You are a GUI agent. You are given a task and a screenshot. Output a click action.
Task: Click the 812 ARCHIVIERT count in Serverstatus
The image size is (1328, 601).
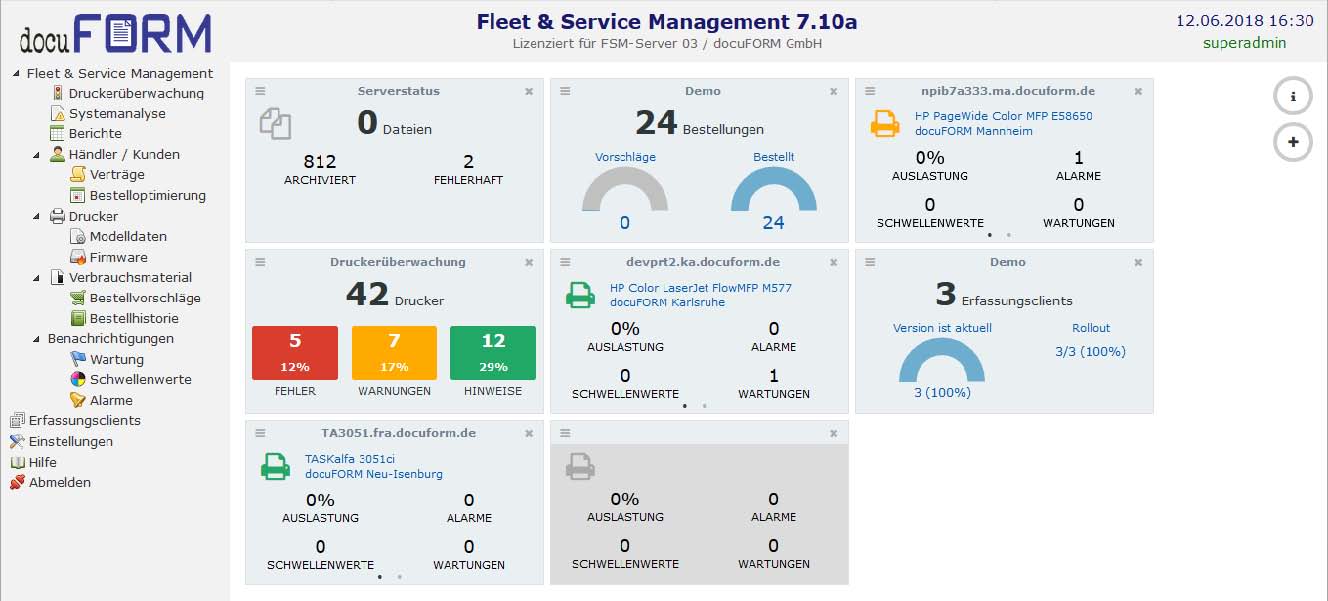(x=319, y=169)
